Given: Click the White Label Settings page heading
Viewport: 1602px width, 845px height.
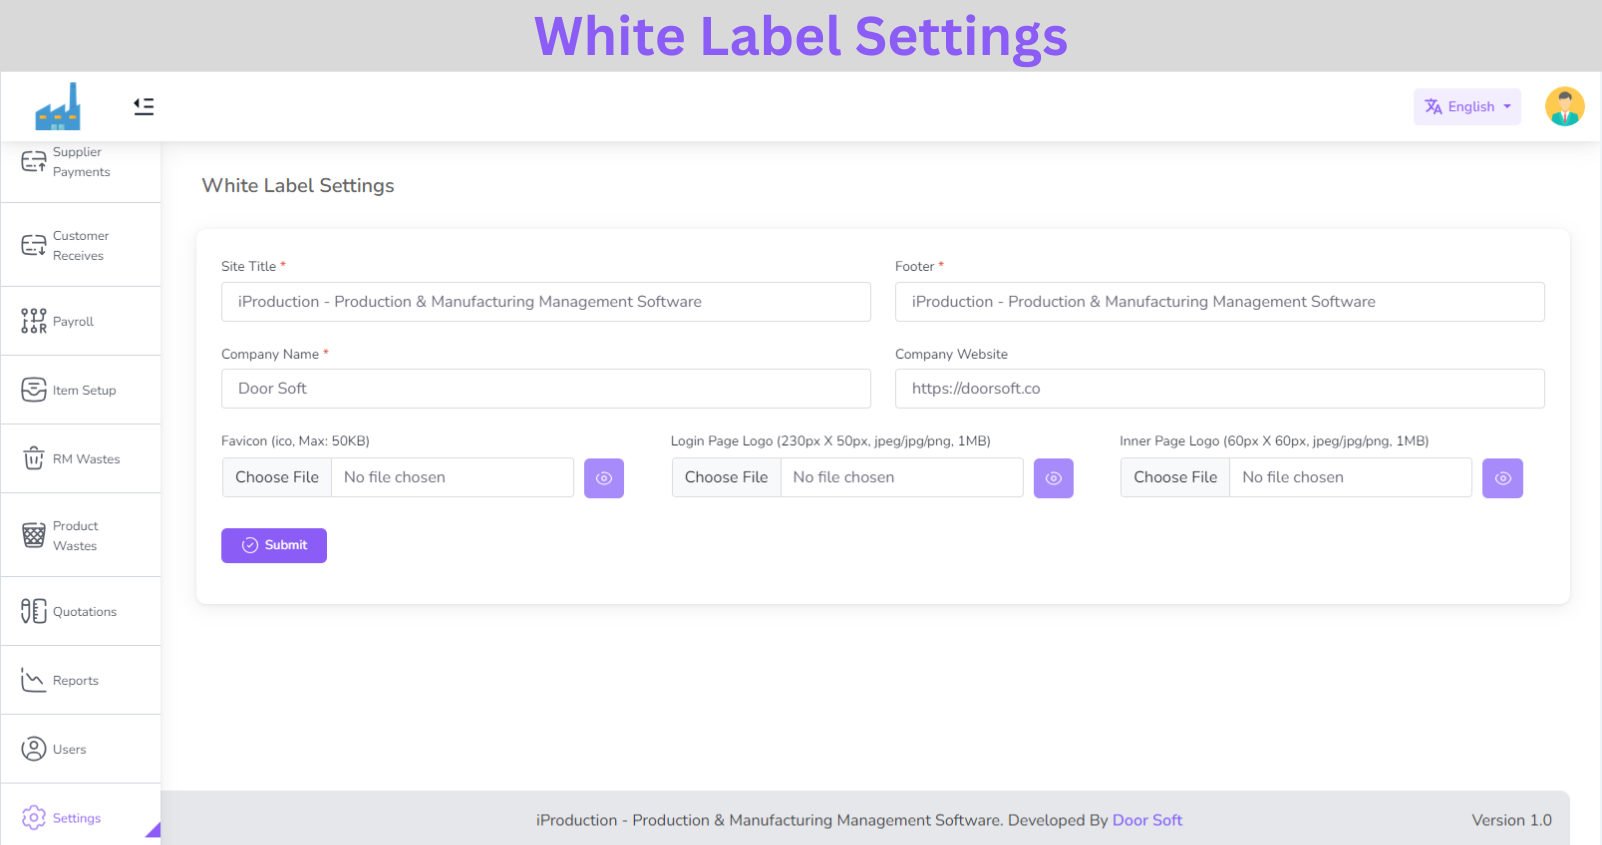Looking at the screenshot, I should 298,186.
